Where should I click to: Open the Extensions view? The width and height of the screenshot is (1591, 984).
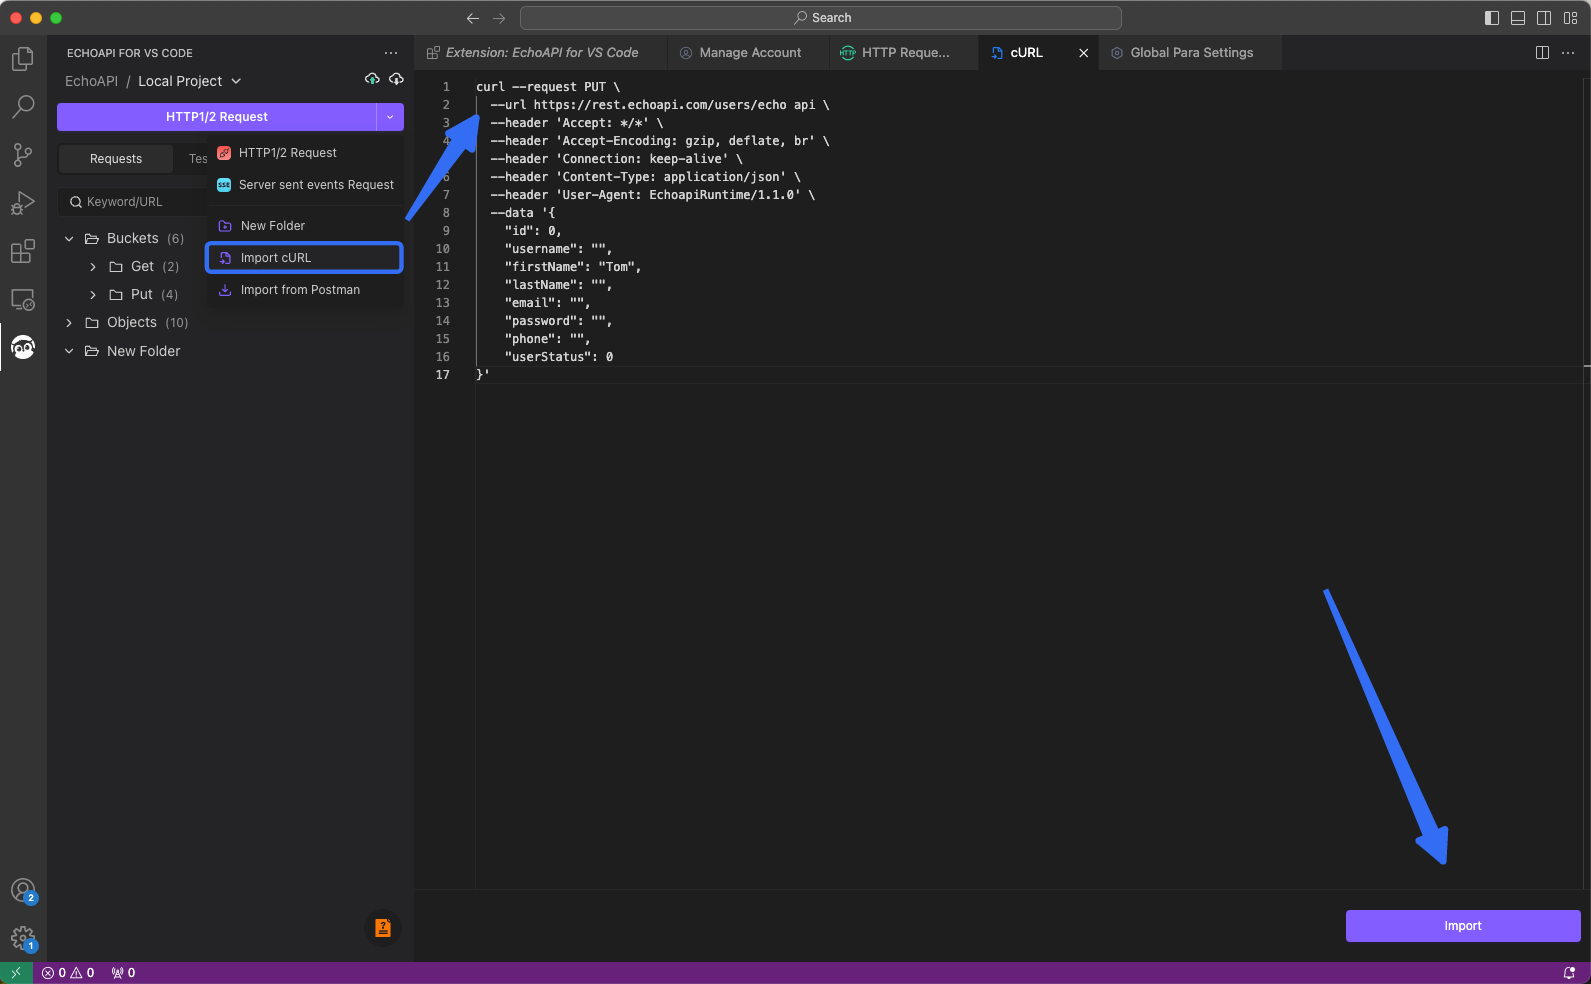23,252
